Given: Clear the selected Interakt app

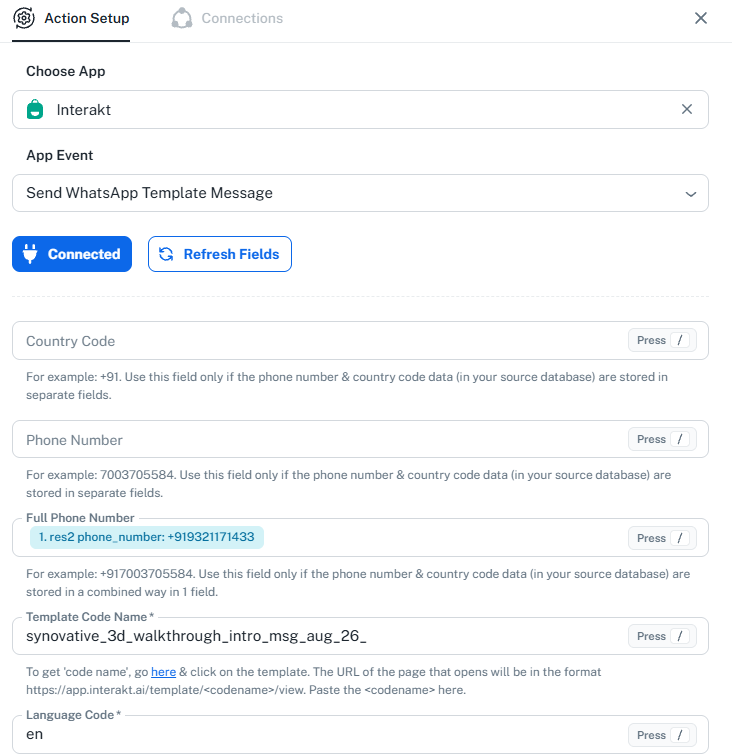Looking at the screenshot, I should pyautogui.click(x=687, y=109).
